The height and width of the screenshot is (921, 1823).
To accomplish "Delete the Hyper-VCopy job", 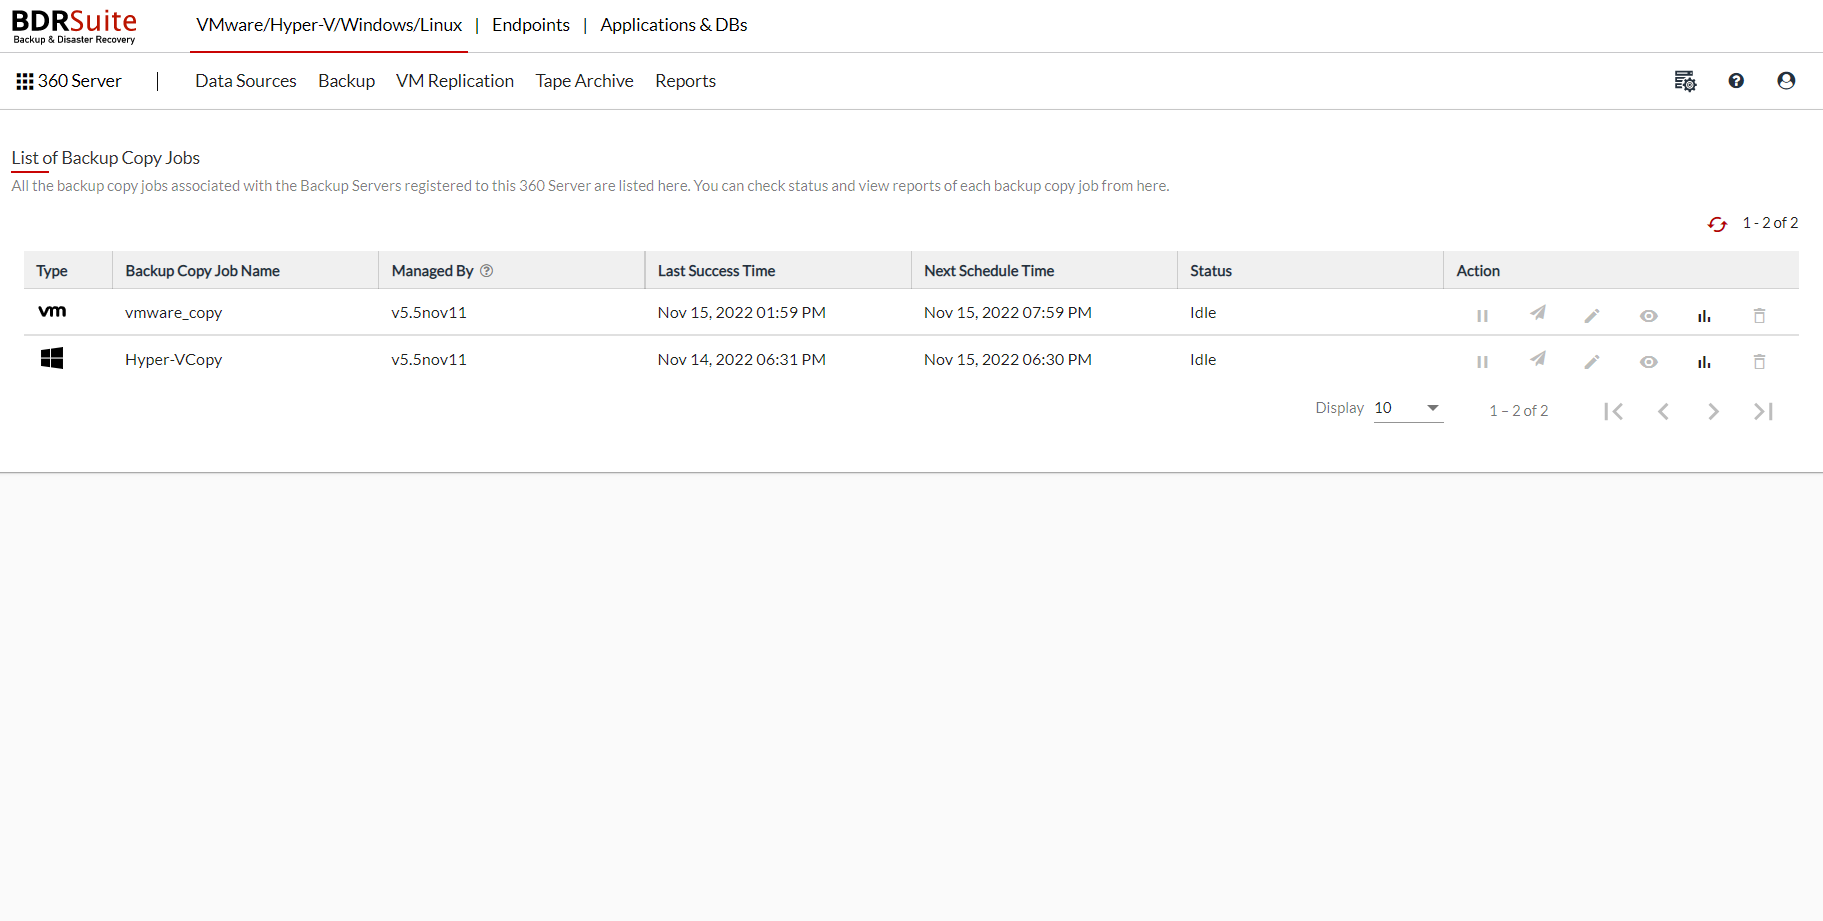I will click(x=1759, y=362).
